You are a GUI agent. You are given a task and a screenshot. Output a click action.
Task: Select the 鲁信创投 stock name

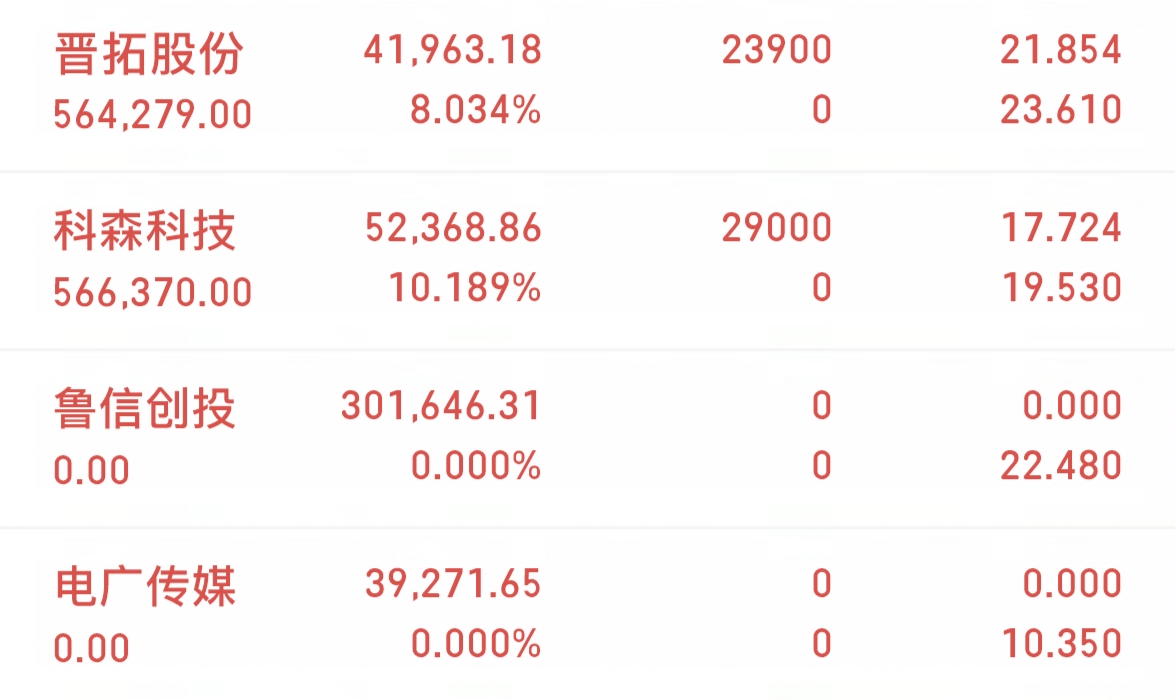(x=145, y=409)
